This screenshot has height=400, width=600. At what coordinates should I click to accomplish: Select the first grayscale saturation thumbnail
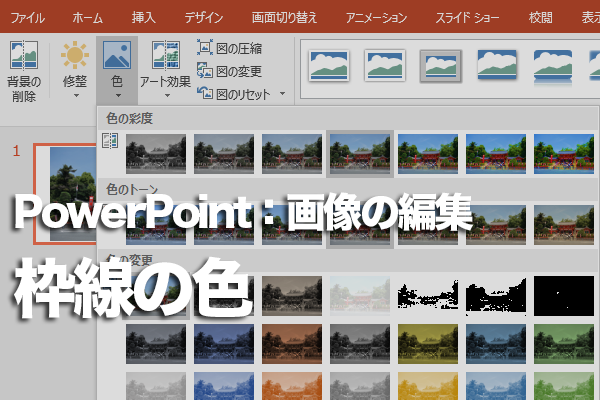click(x=156, y=154)
